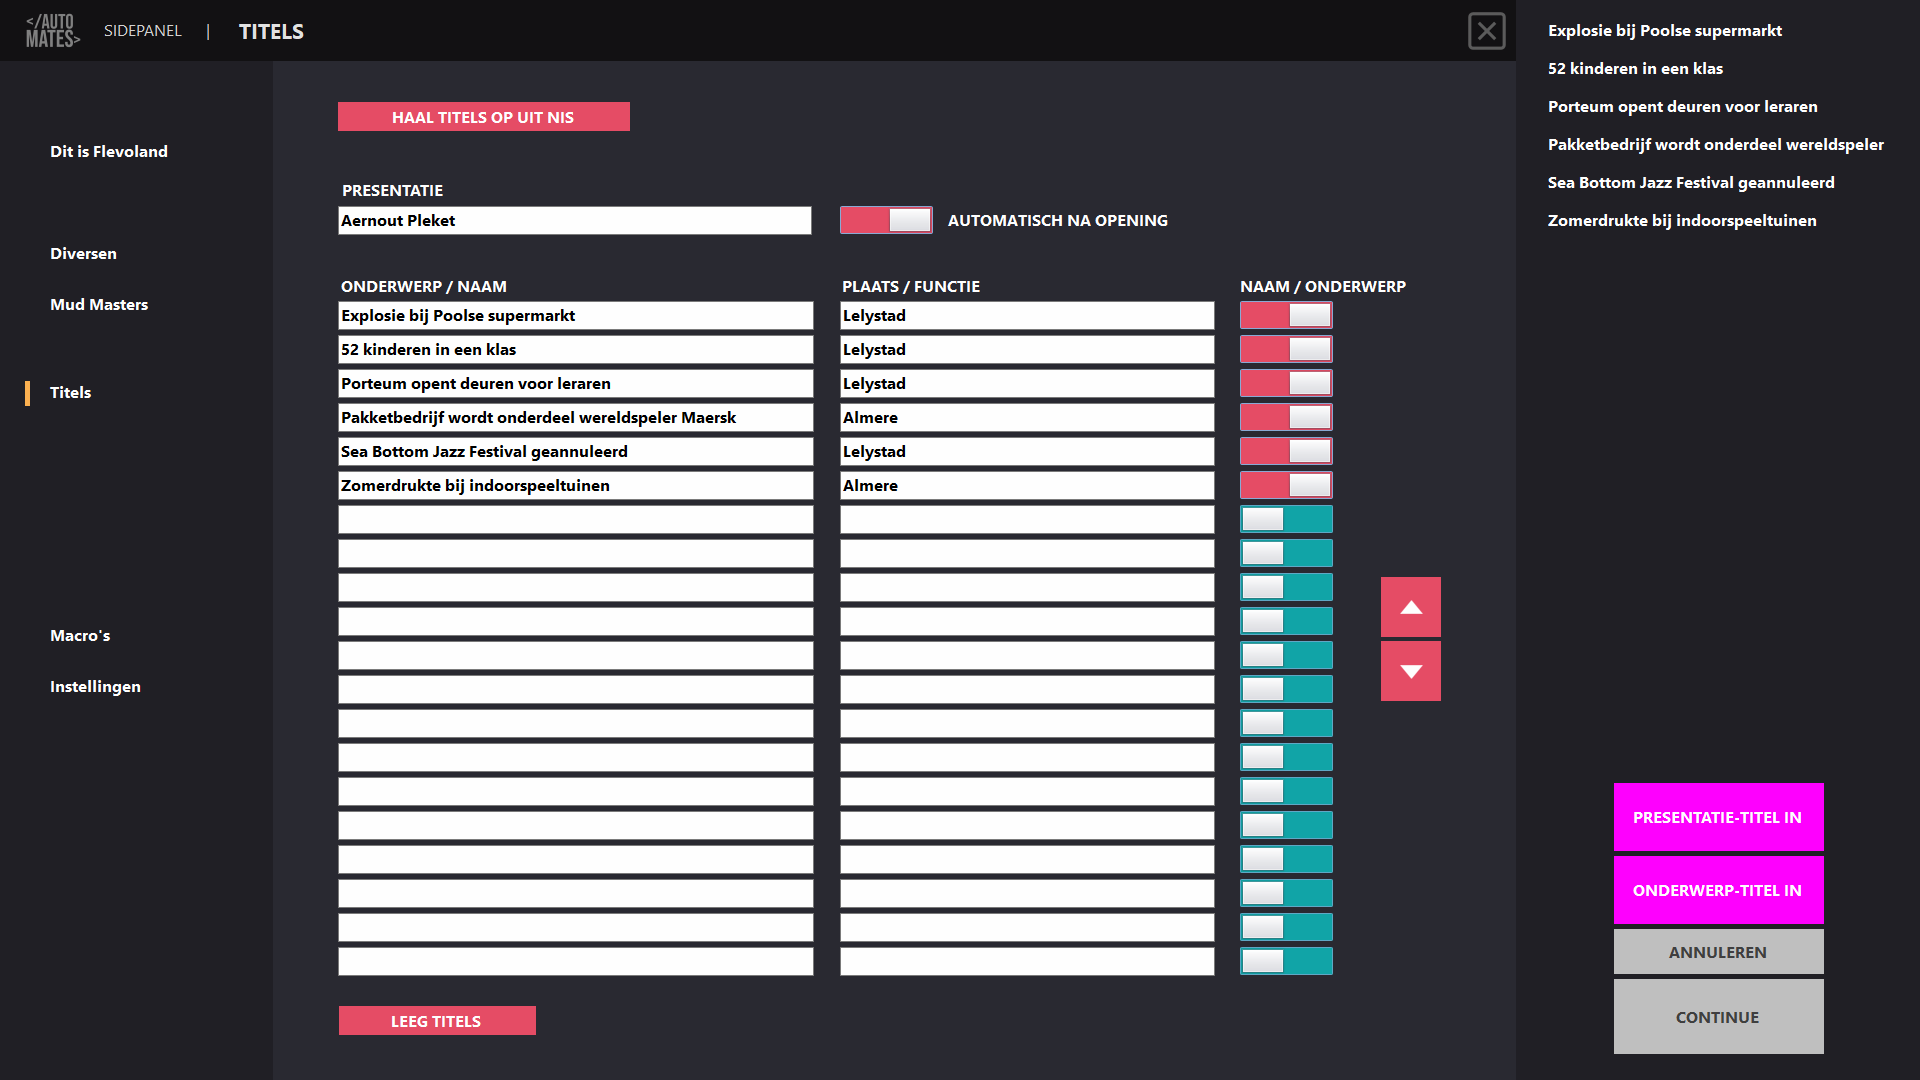Toggle the first teal switch below Zomerdrukte row
The image size is (1920, 1080).
coord(1286,519)
